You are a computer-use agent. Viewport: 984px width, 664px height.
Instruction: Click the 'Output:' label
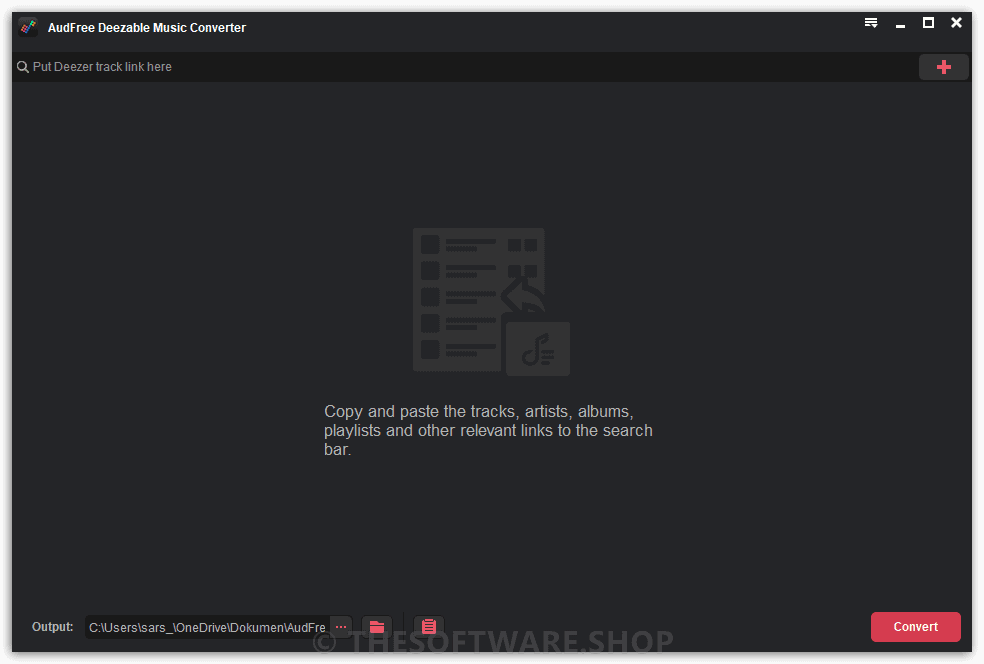pyautogui.click(x=53, y=627)
